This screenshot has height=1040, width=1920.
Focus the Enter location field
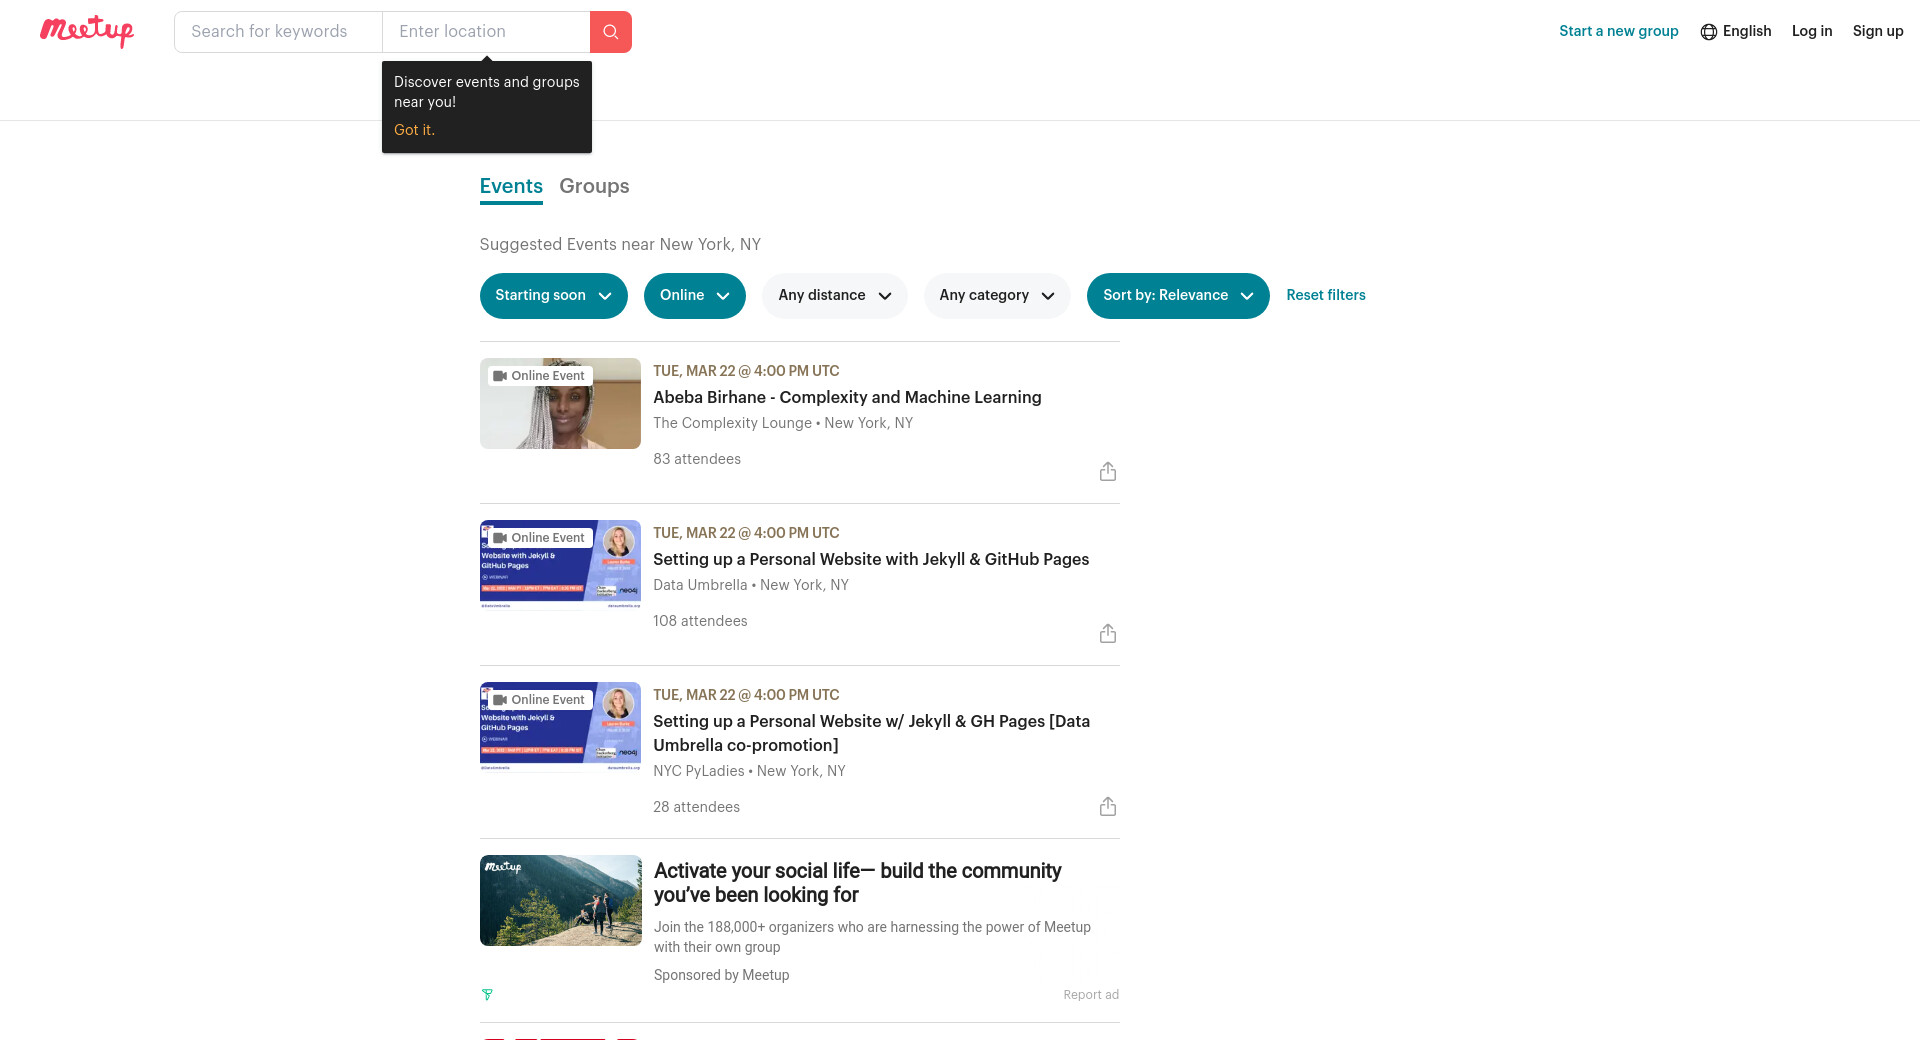[486, 32]
